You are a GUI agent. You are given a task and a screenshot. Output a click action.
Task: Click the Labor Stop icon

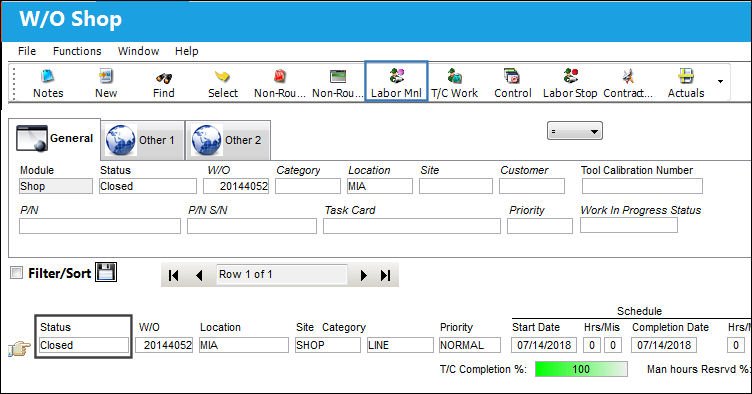point(570,83)
